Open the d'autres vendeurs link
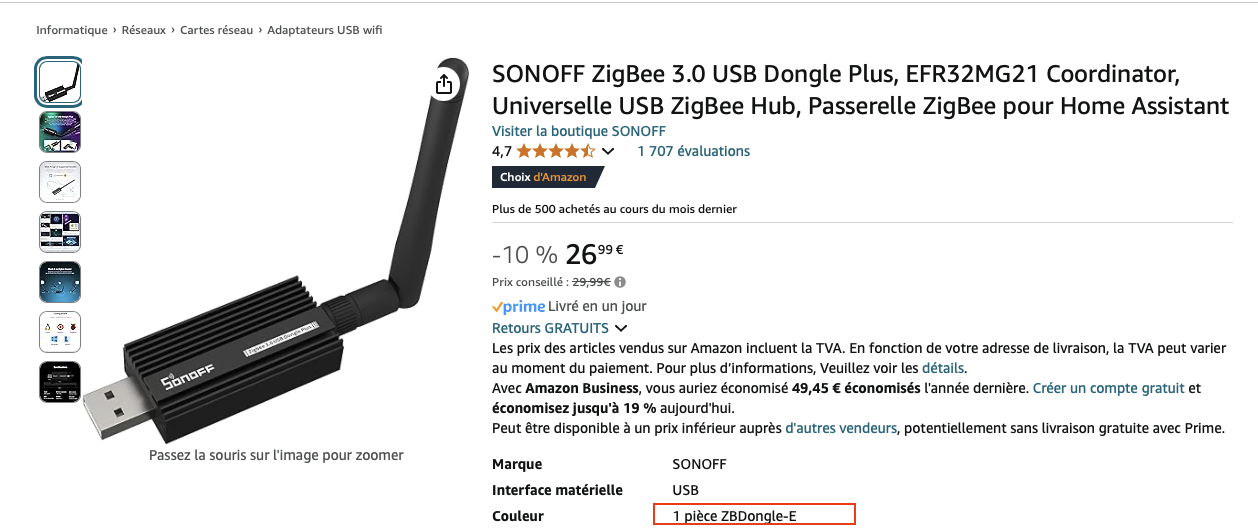This screenshot has height=532, width=1258. [840, 428]
